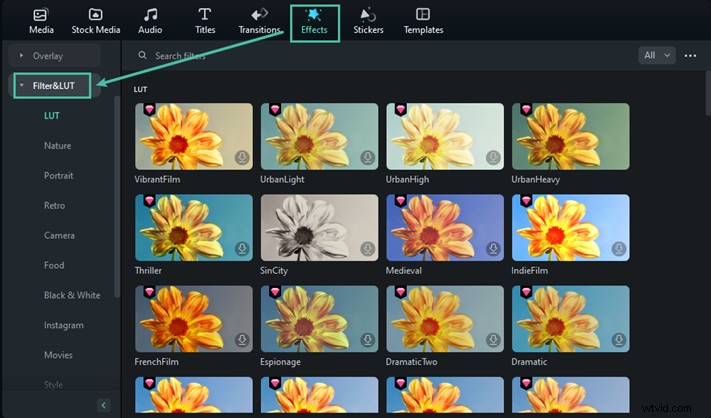Collapse the sidebar with chevron button
711x418 pixels.
pos(103,405)
